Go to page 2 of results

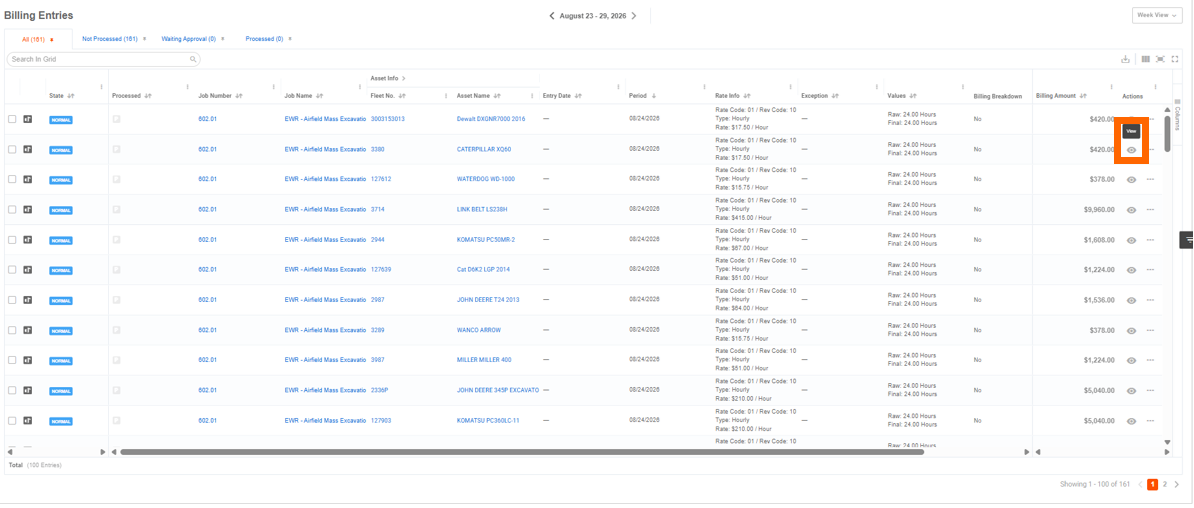(1164, 484)
